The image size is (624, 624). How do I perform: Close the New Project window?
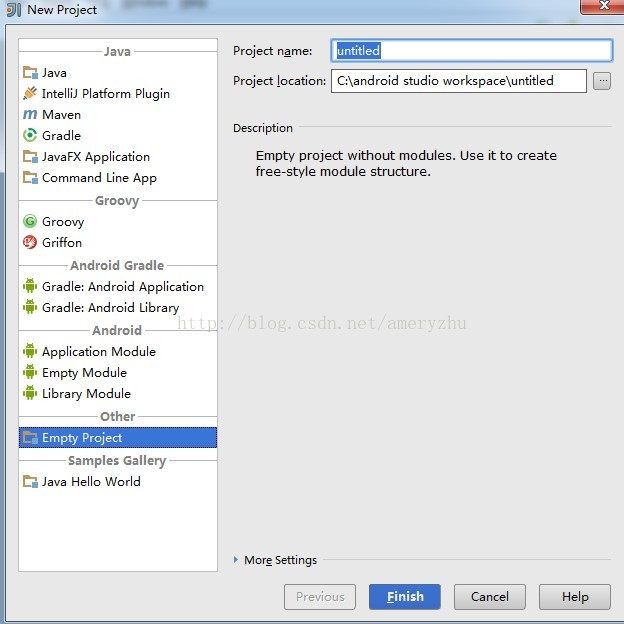[603, 6]
